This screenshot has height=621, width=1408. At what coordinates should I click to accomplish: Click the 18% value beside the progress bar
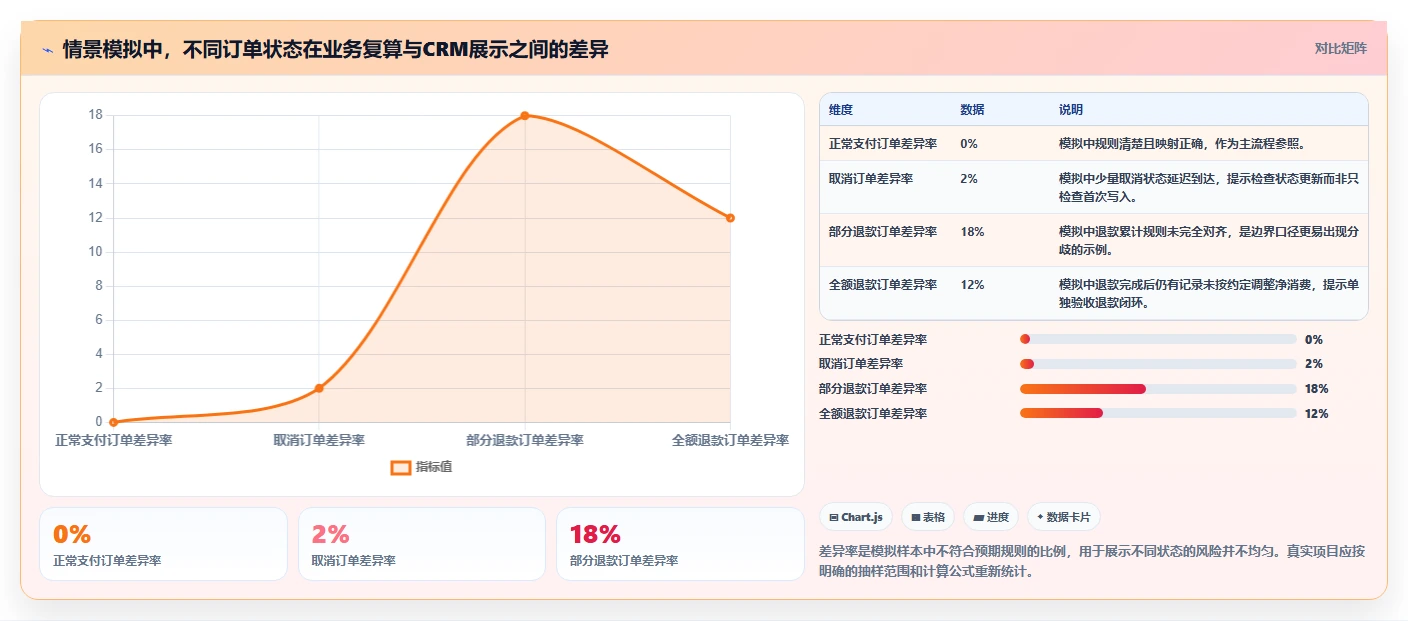(1317, 389)
